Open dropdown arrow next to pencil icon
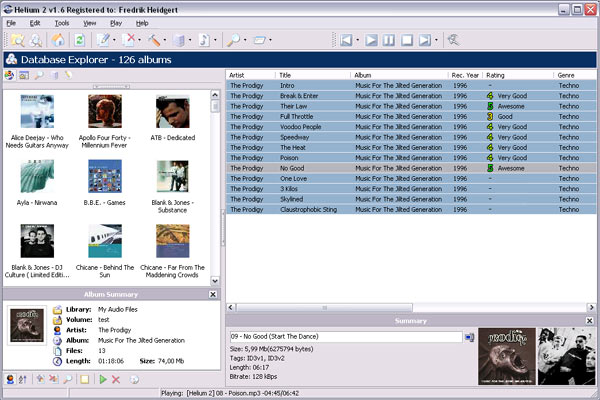The height and width of the screenshot is (400, 600). [x=114, y=40]
